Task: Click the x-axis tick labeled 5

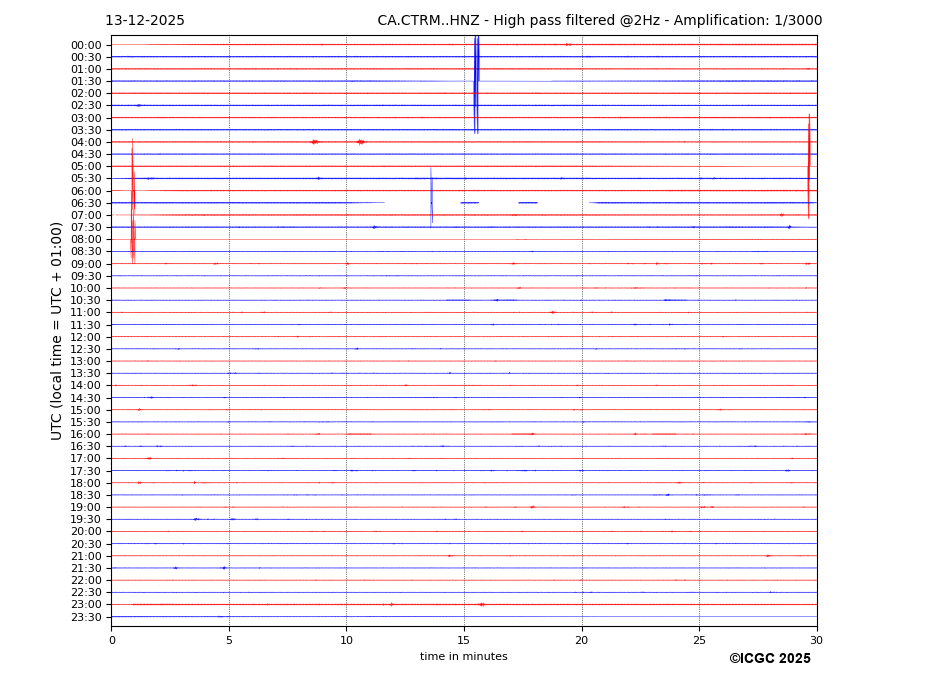Action: click(229, 640)
